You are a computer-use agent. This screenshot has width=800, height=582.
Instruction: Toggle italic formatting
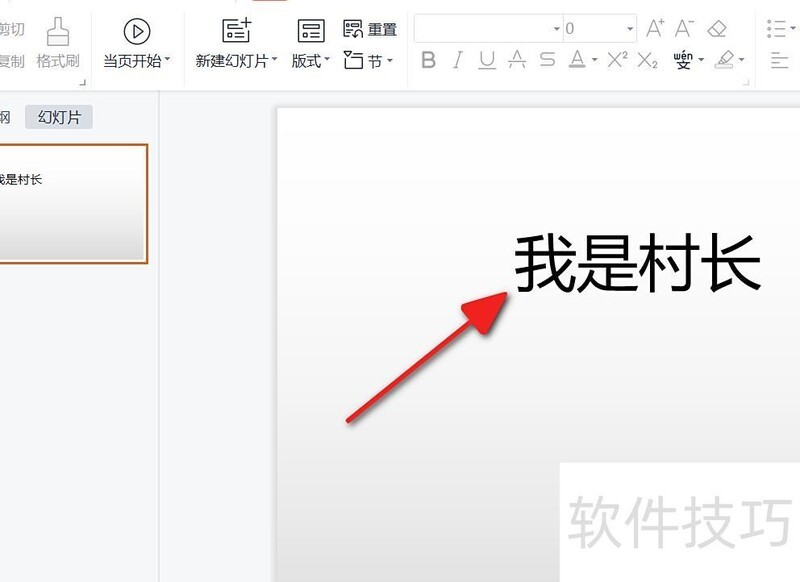tap(456, 60)
